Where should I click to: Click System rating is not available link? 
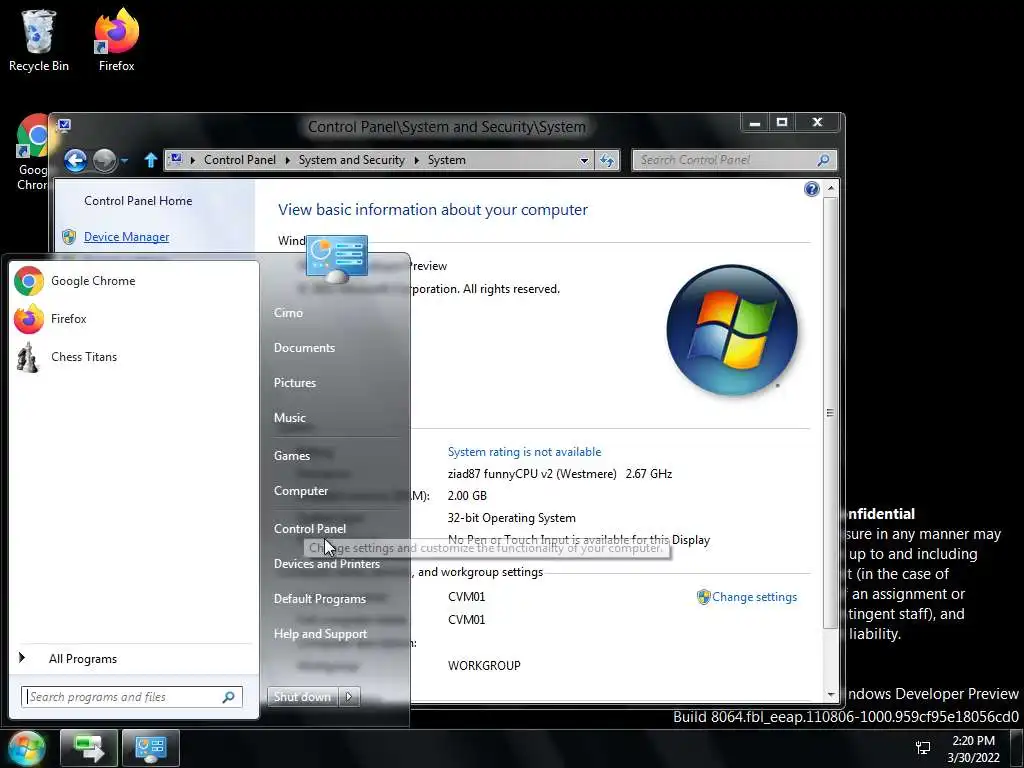coord(524,452)
